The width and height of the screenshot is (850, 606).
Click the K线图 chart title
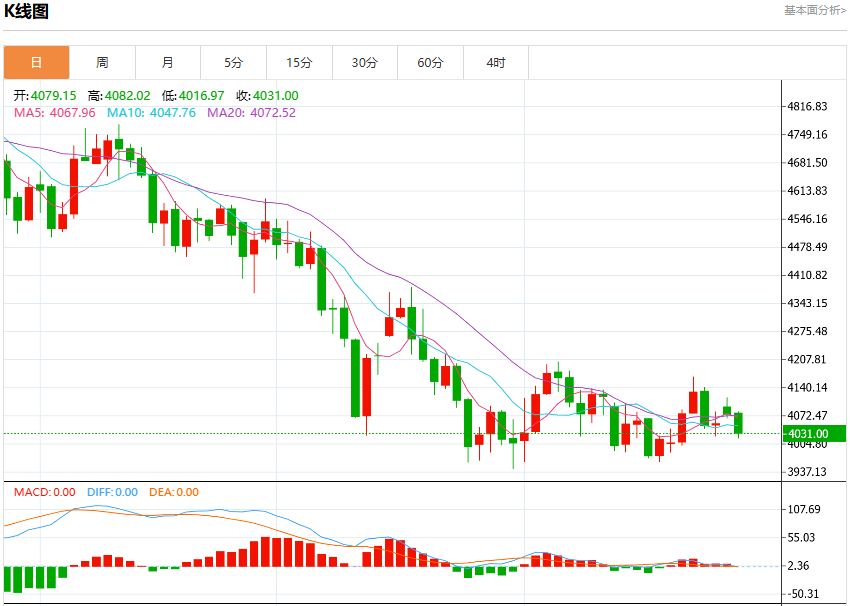coord(26,11)
